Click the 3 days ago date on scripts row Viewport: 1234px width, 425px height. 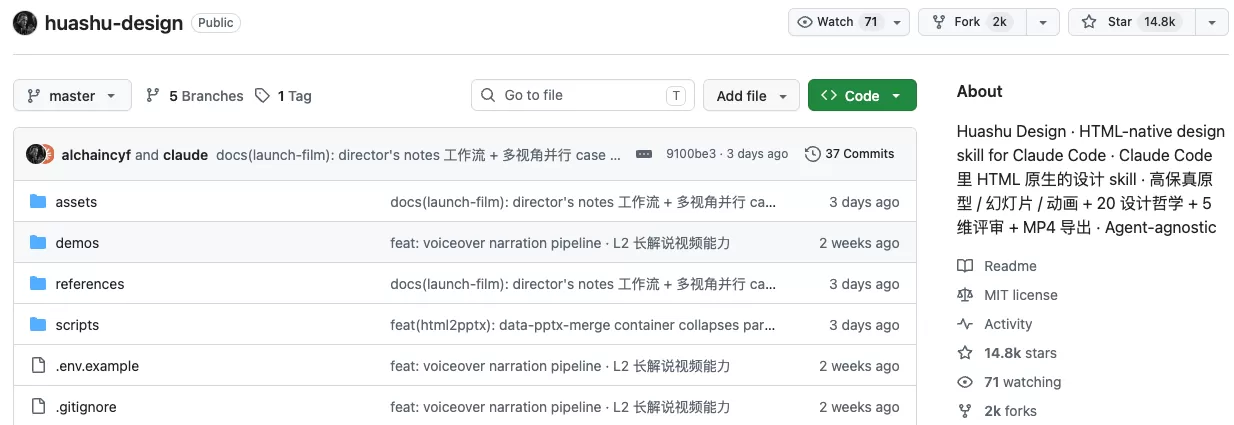pos(864,325)
